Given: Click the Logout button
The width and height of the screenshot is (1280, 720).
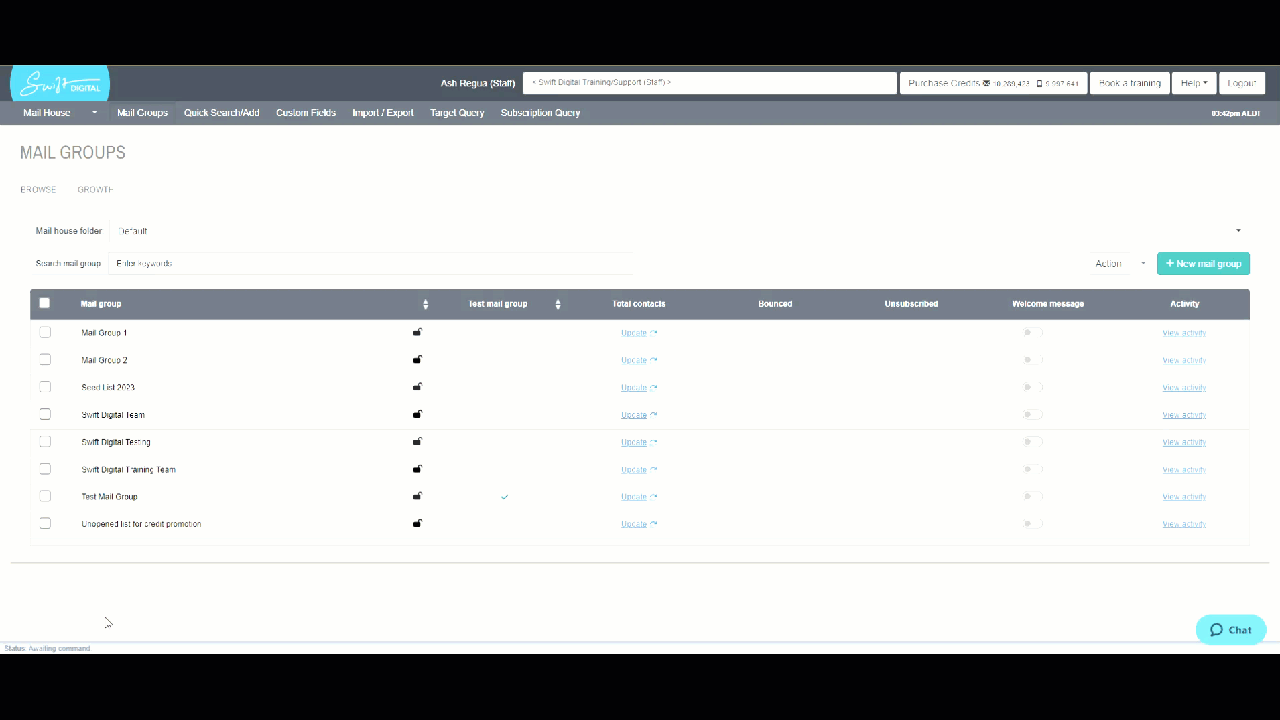Looking at the screenshot, I should pos(1242,83).
